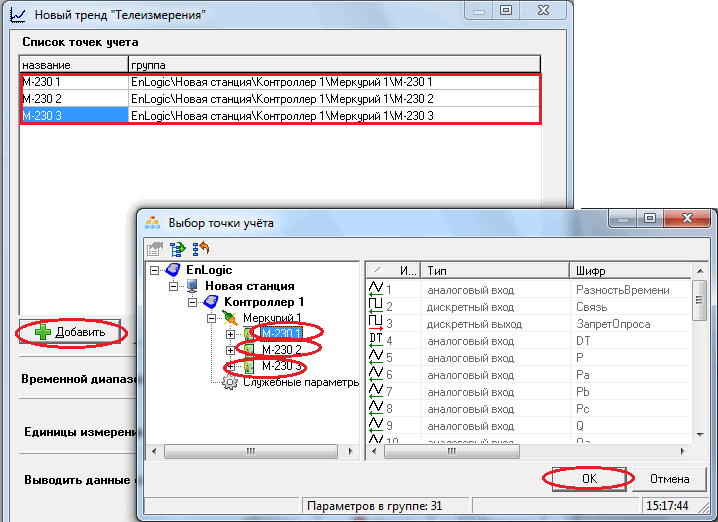Expand the М-230 3 tree node

pyautogui.click(x=231, y=367)
